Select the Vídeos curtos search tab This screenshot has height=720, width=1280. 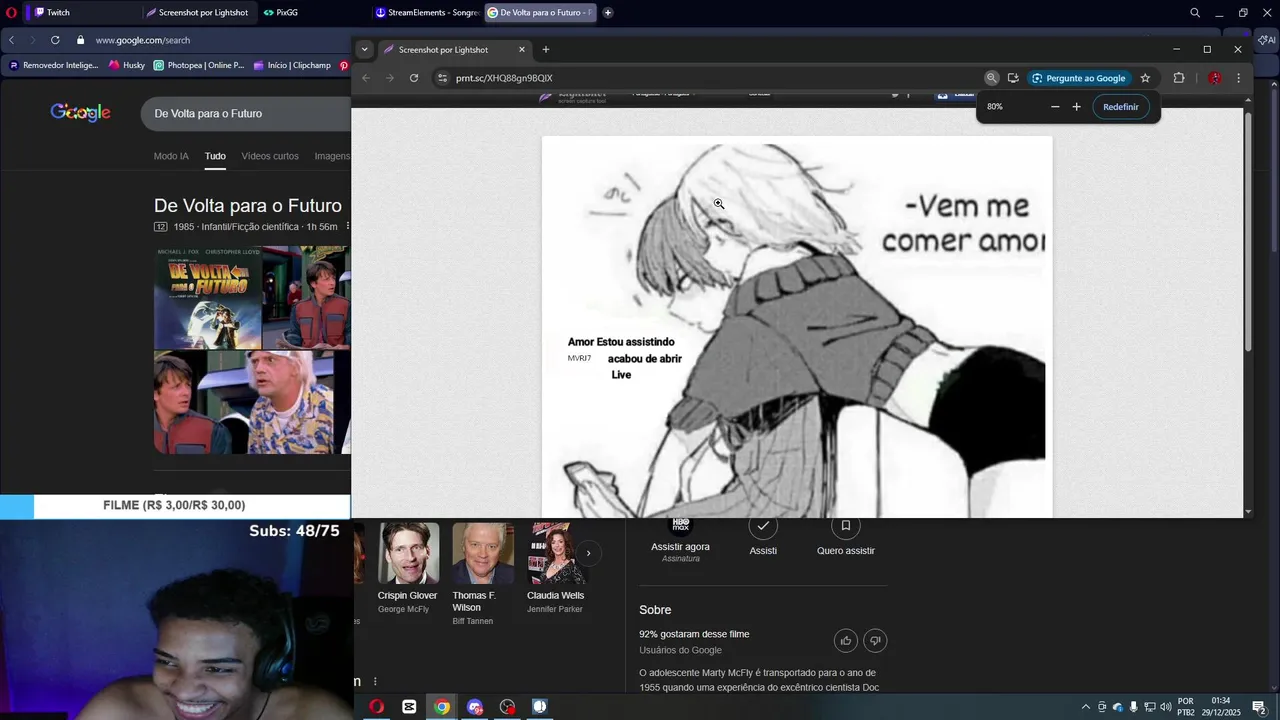coord(270,156)
